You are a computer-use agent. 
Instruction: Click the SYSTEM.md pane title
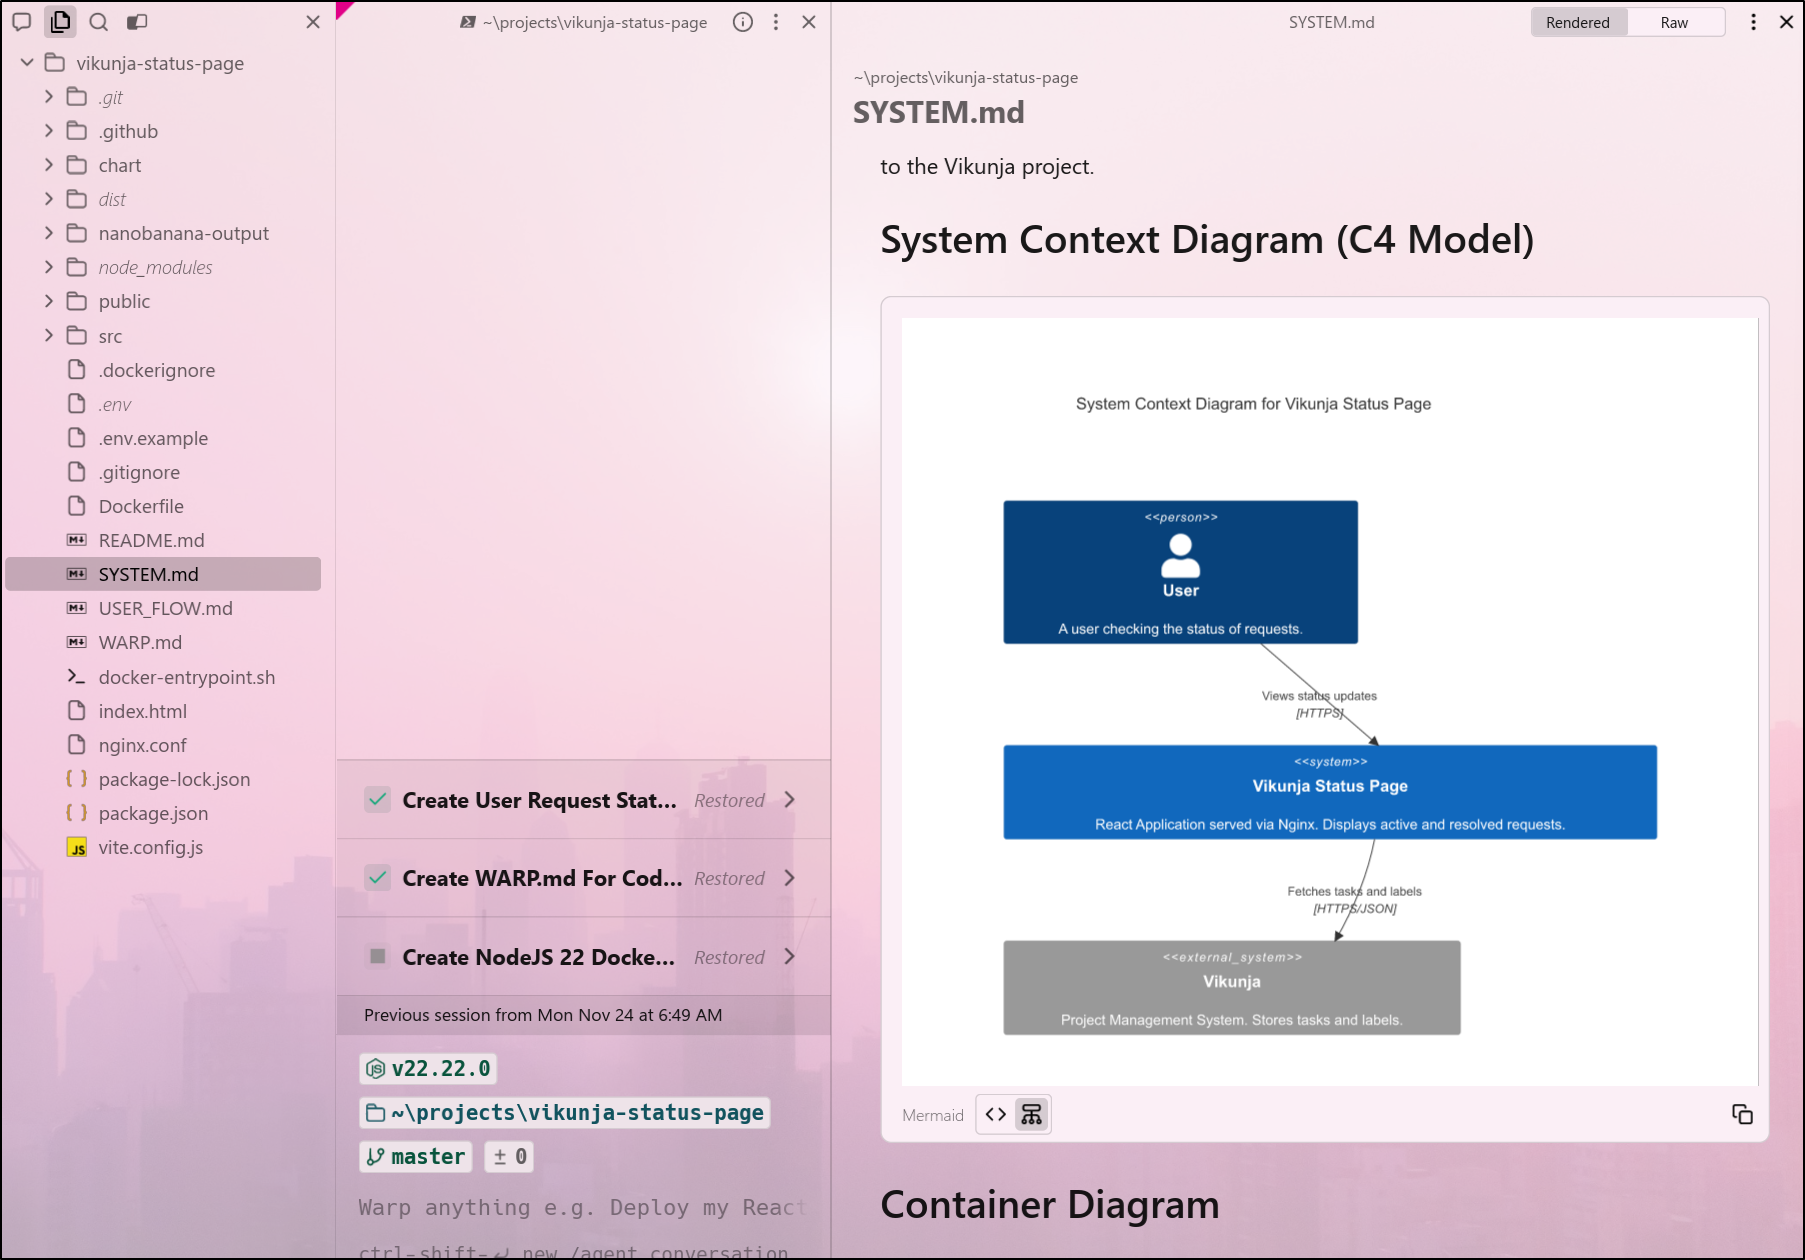click(x=1331, y=22)
